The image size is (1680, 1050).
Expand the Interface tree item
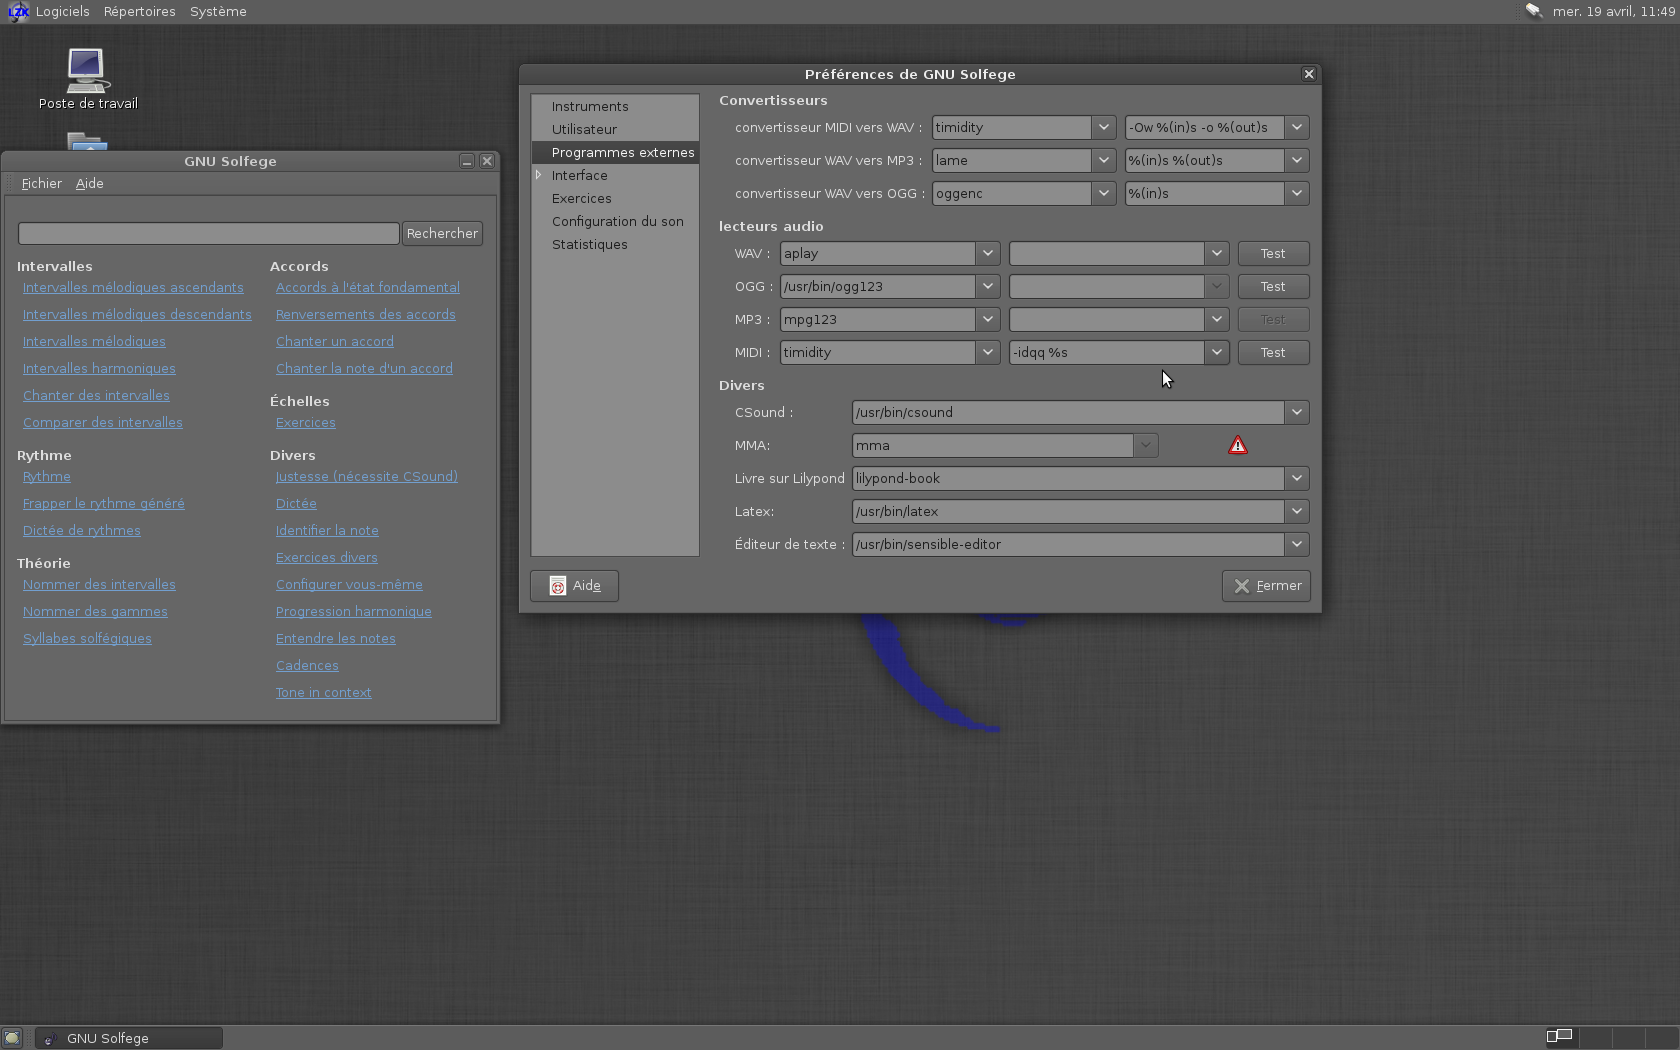pos(539,175)
